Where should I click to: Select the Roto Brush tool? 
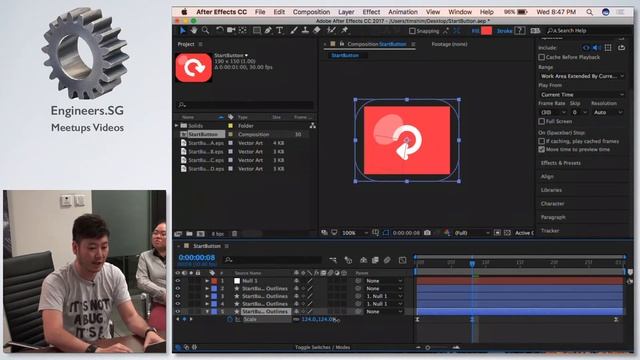331,31
